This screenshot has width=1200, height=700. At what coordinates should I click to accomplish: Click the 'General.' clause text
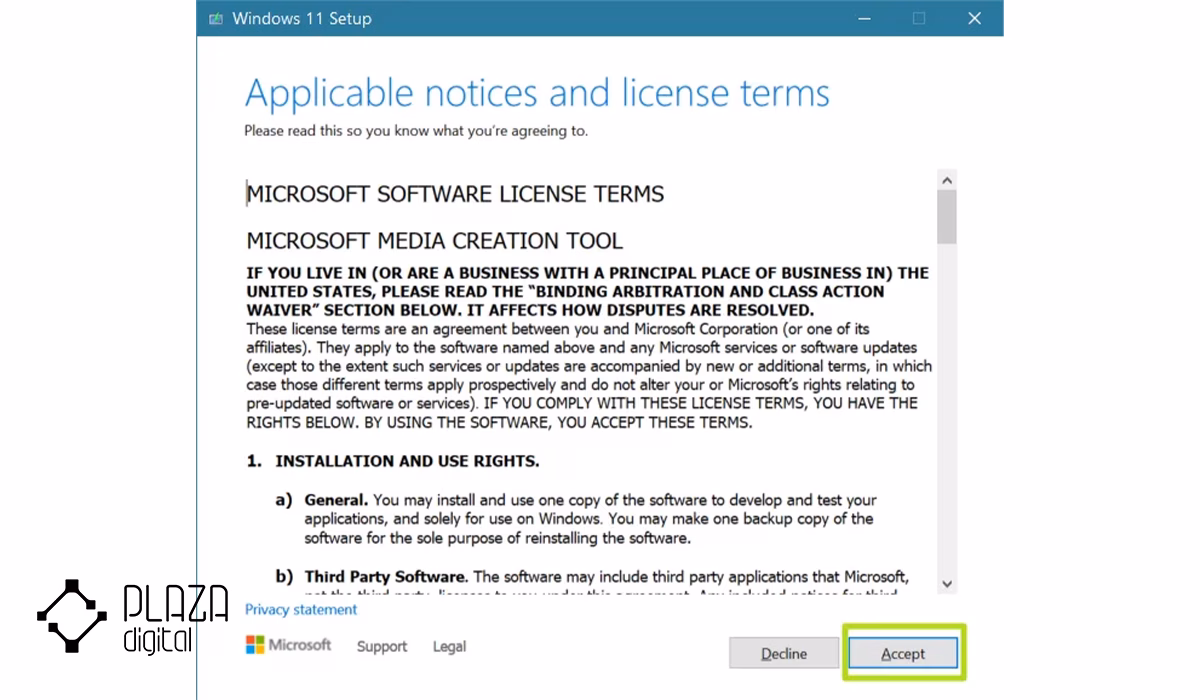click(336, 500)
